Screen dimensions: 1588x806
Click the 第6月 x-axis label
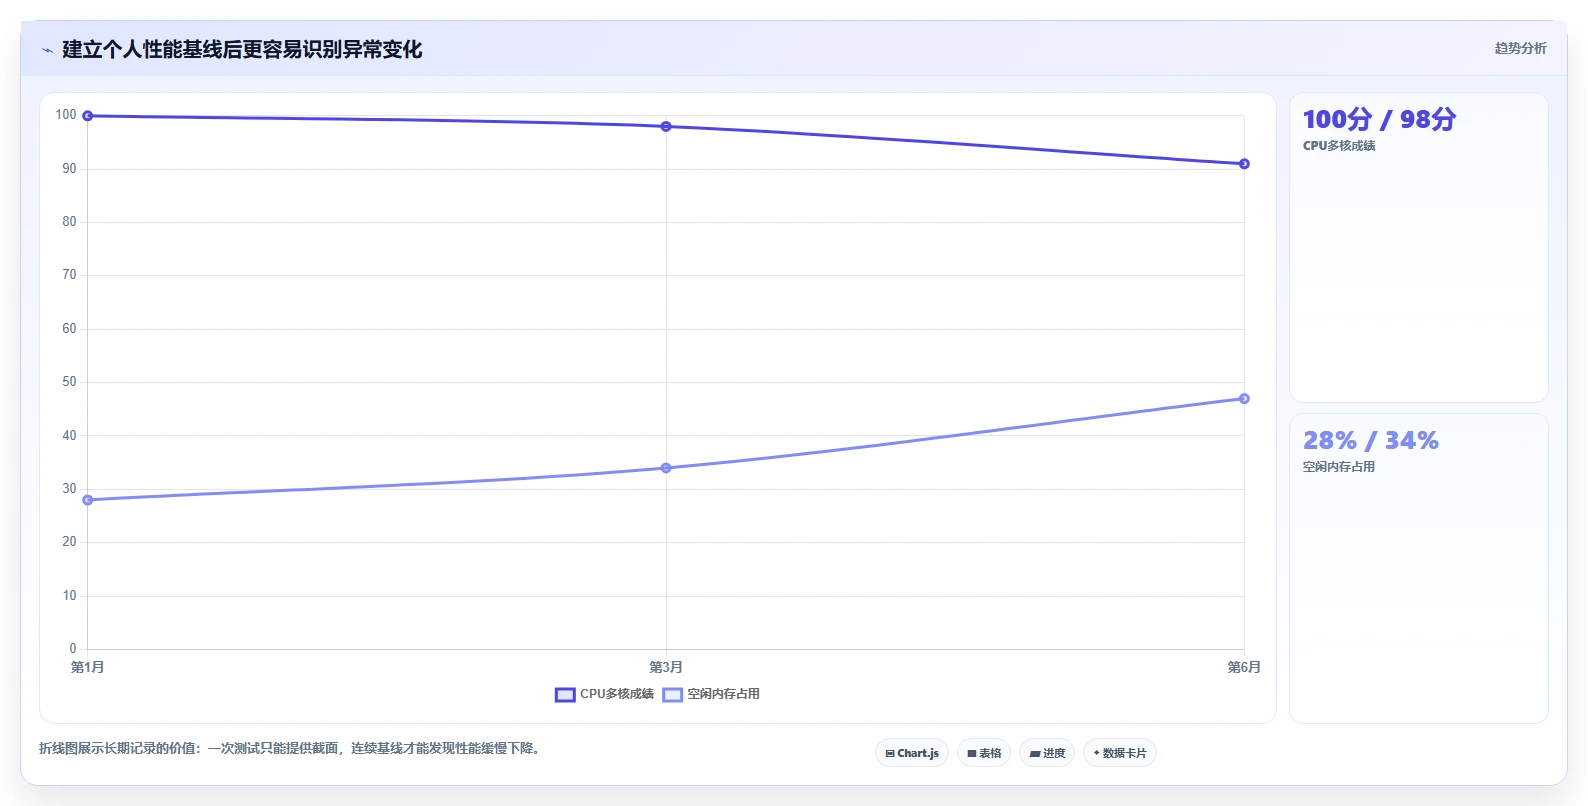(x=1244, y=667)
